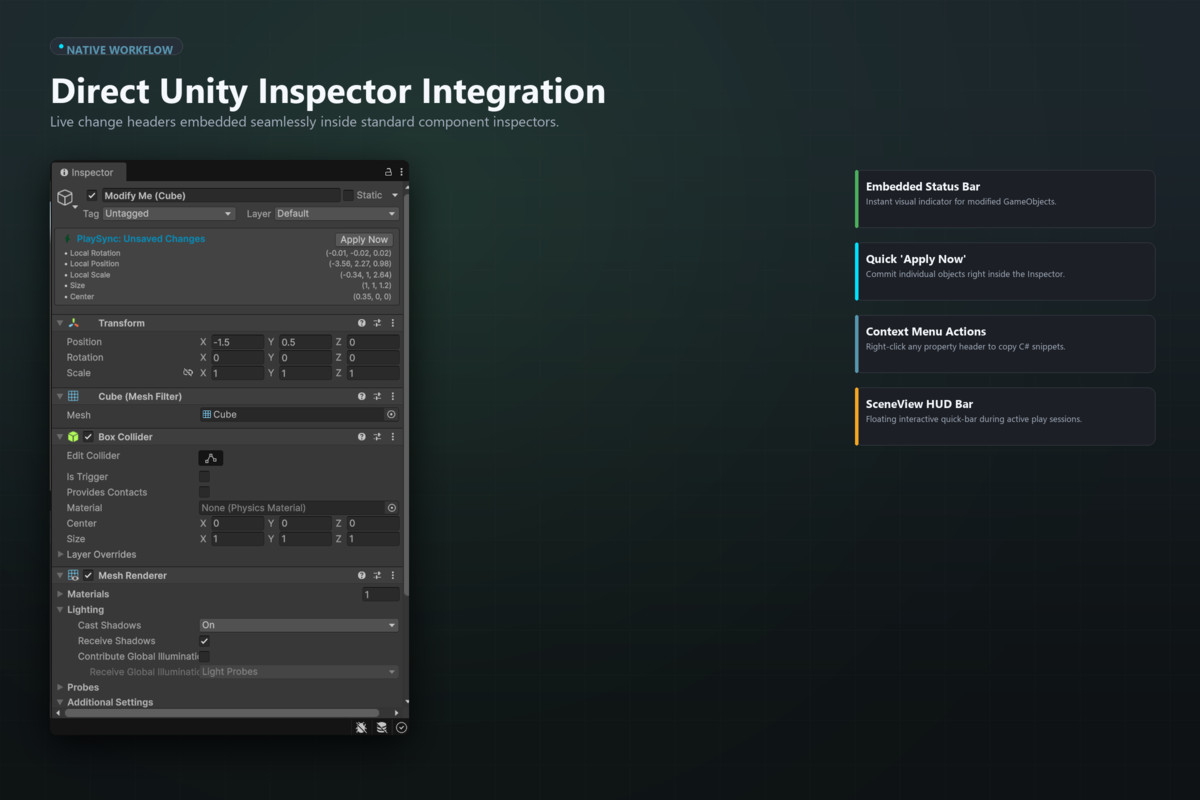Click the Local Rotation change entry
The image size is (1200, 800).
tap(229, 253)
